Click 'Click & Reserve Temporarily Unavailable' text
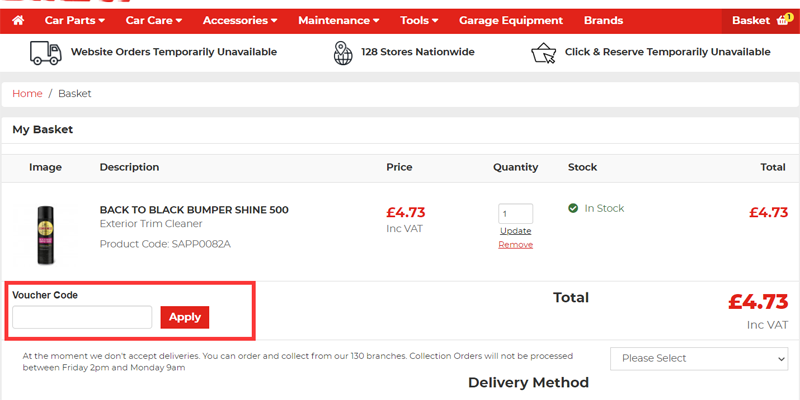Image resolution: width=800 pixels, height=400 pixels. click(667, 52)
